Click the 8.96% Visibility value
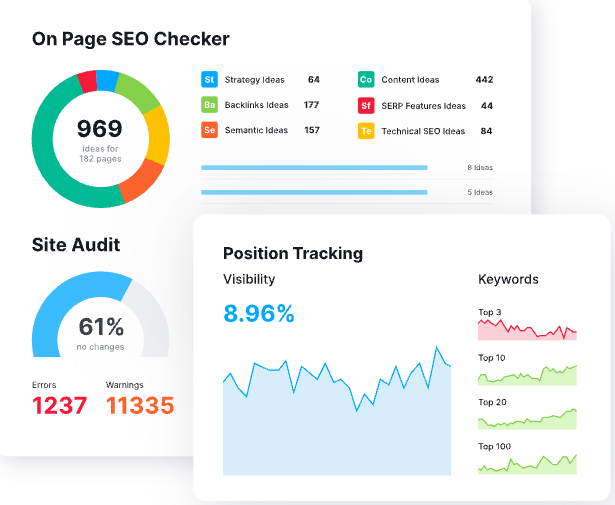The height and width of the screenshot is (505, 615). click(x=259, y=314)
